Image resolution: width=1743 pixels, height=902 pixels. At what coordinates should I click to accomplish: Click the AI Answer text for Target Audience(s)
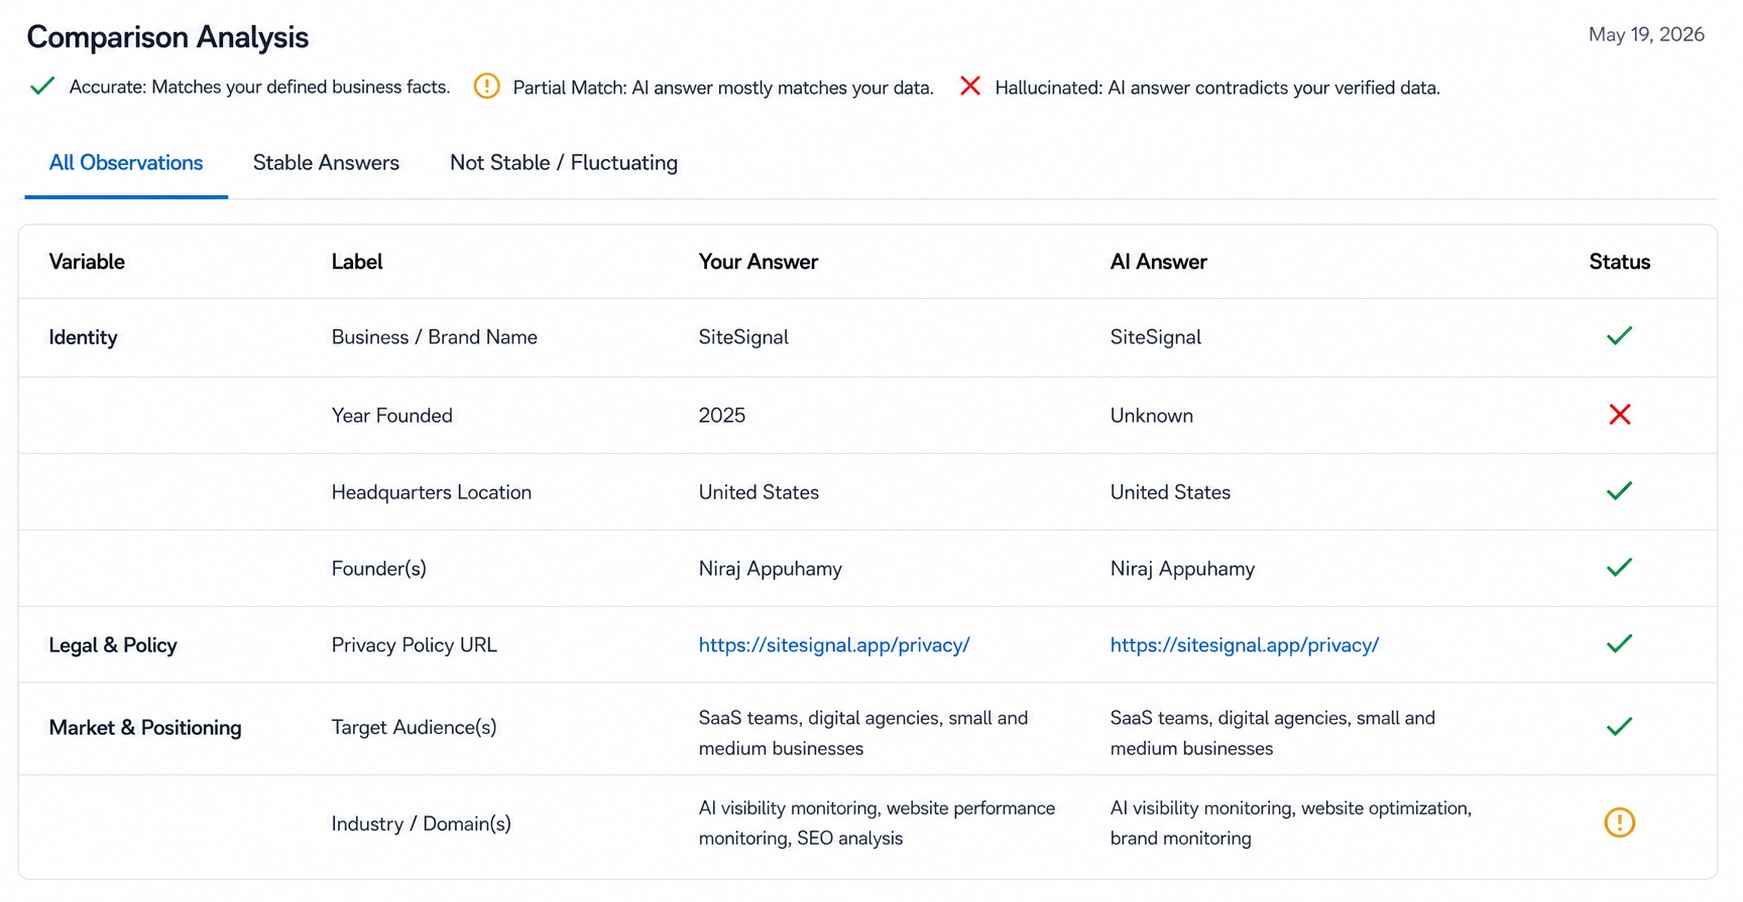coord(1272,733)
